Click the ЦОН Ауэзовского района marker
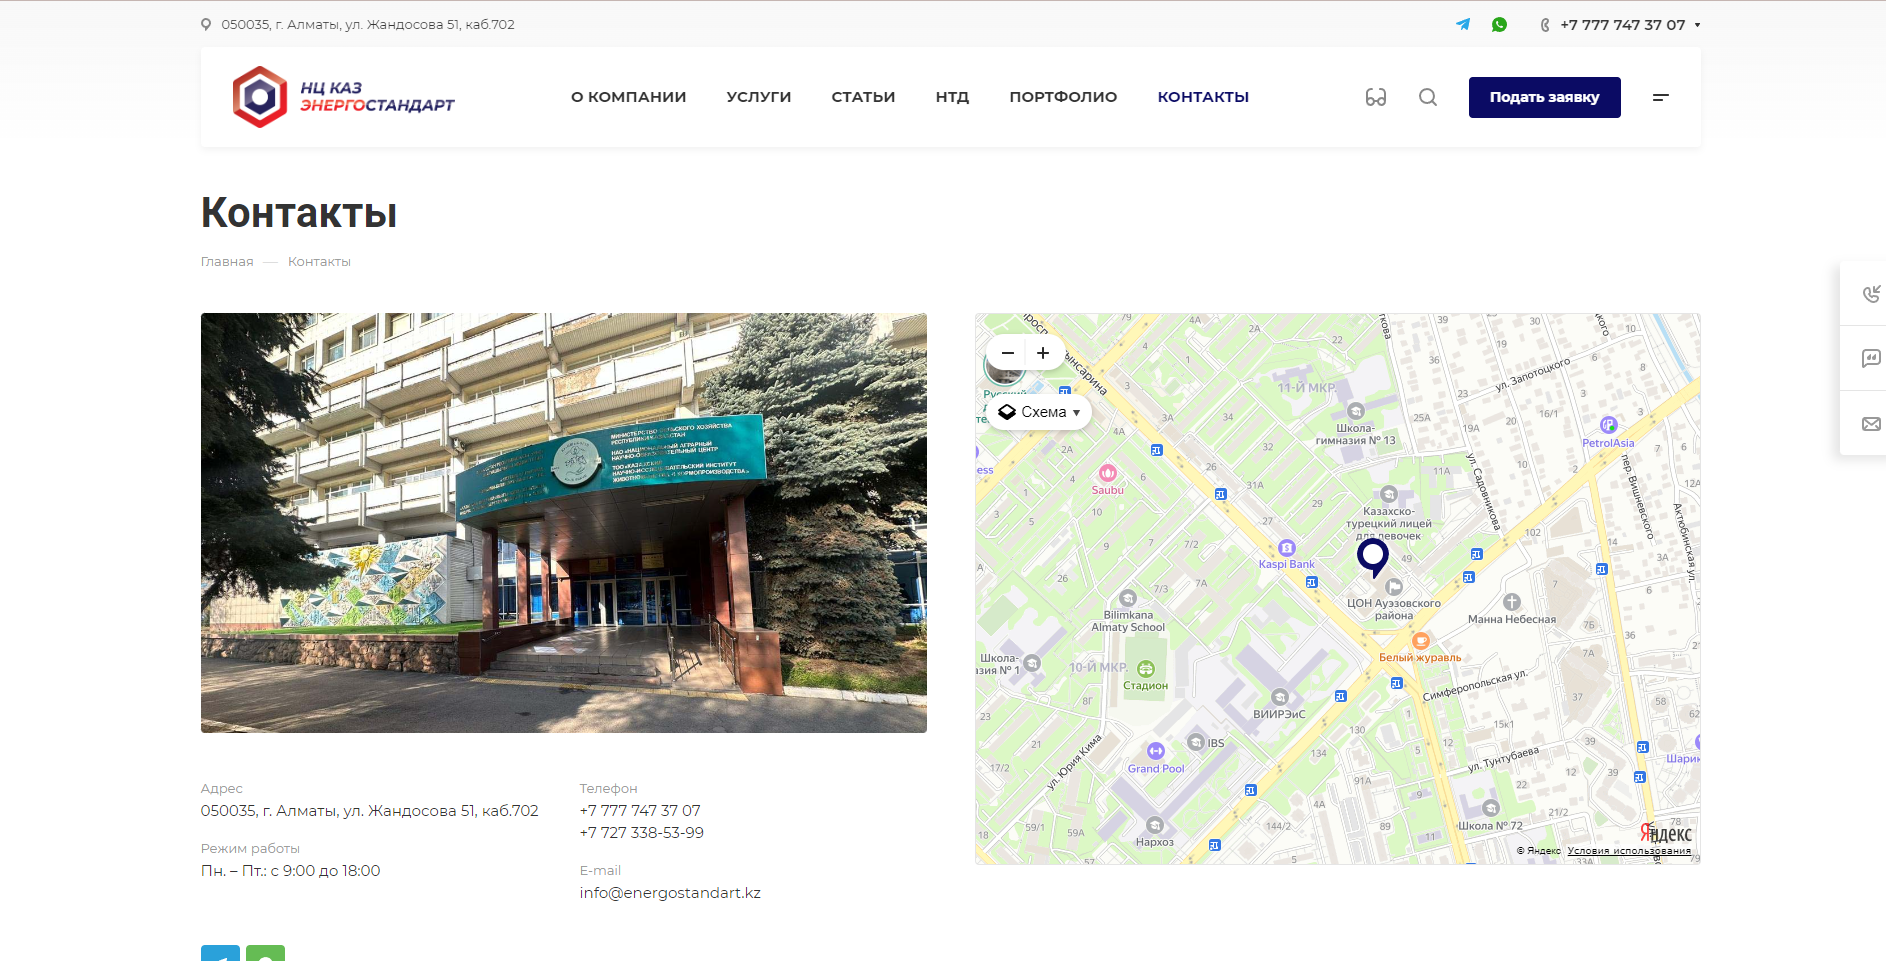This screenshot has width=1886, height=961. pos(1394,587)
